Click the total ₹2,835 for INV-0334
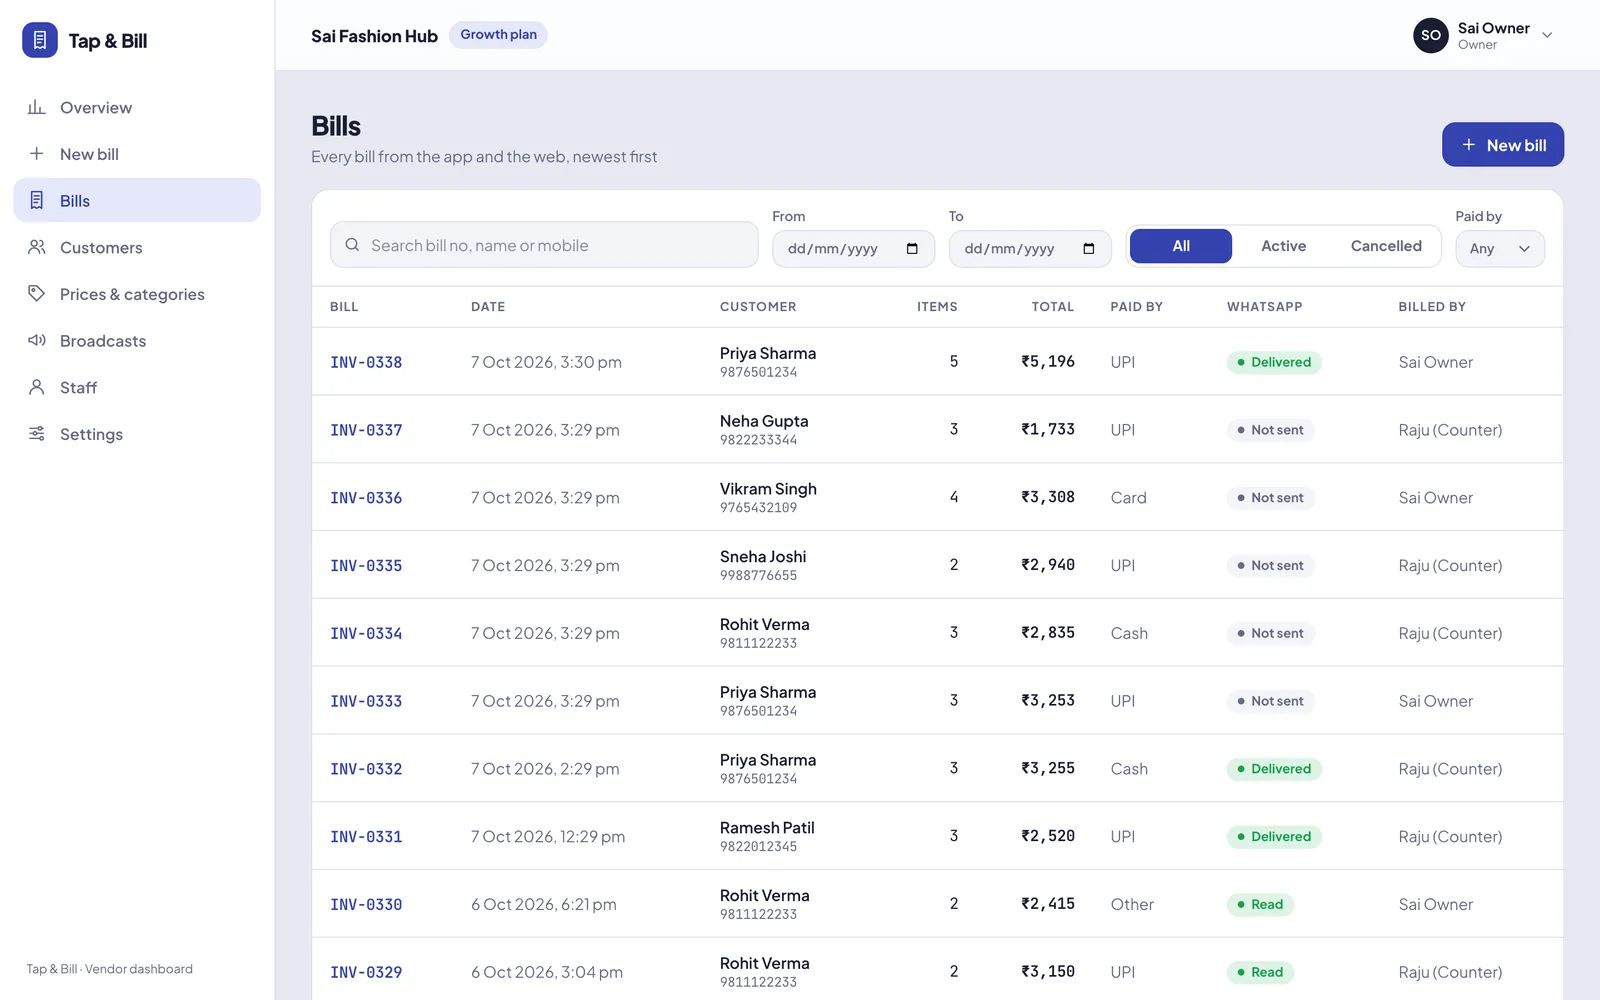The width and height of the screenshot is (1600, 1000). click(x=1048, y=633)
